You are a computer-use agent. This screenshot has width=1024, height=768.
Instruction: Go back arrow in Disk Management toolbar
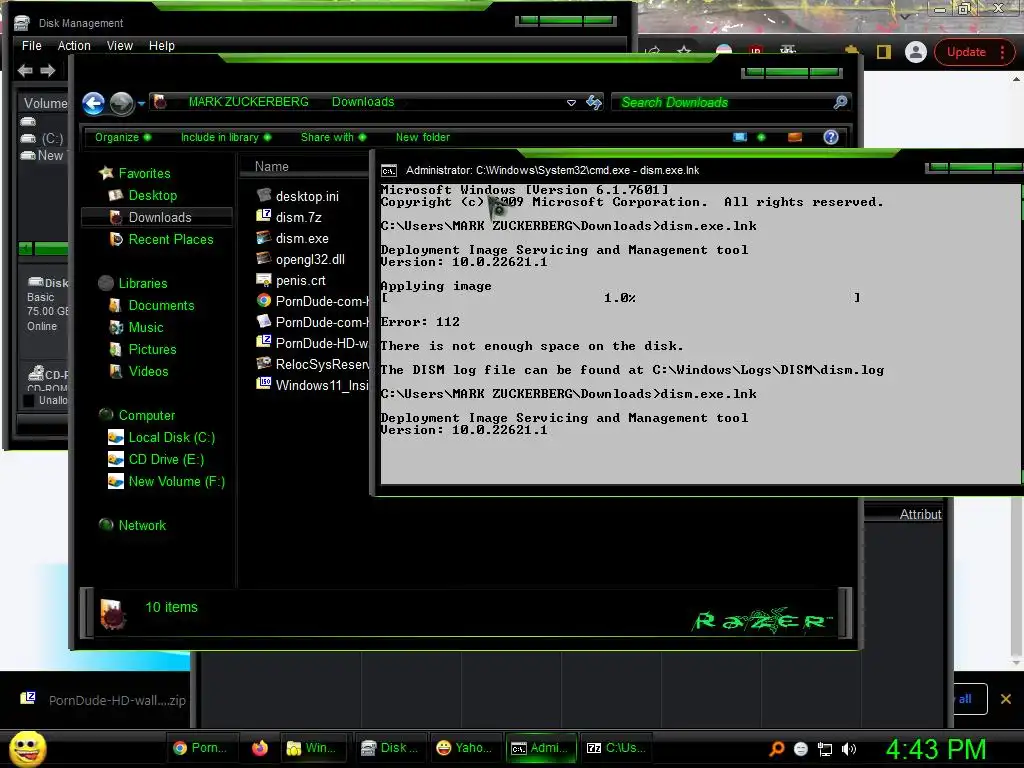tap(25, 71)
